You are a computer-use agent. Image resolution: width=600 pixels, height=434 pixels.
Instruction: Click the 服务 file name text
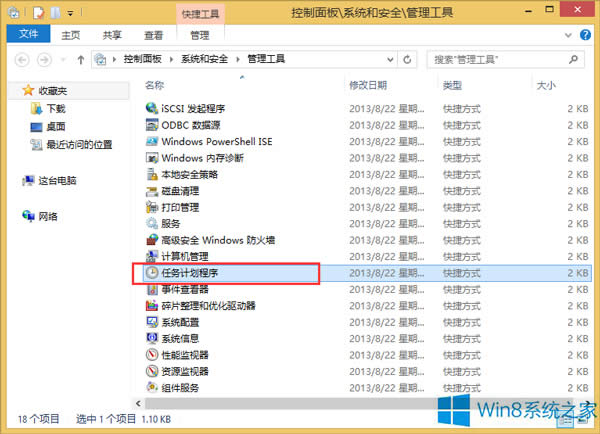coord(171,224)
